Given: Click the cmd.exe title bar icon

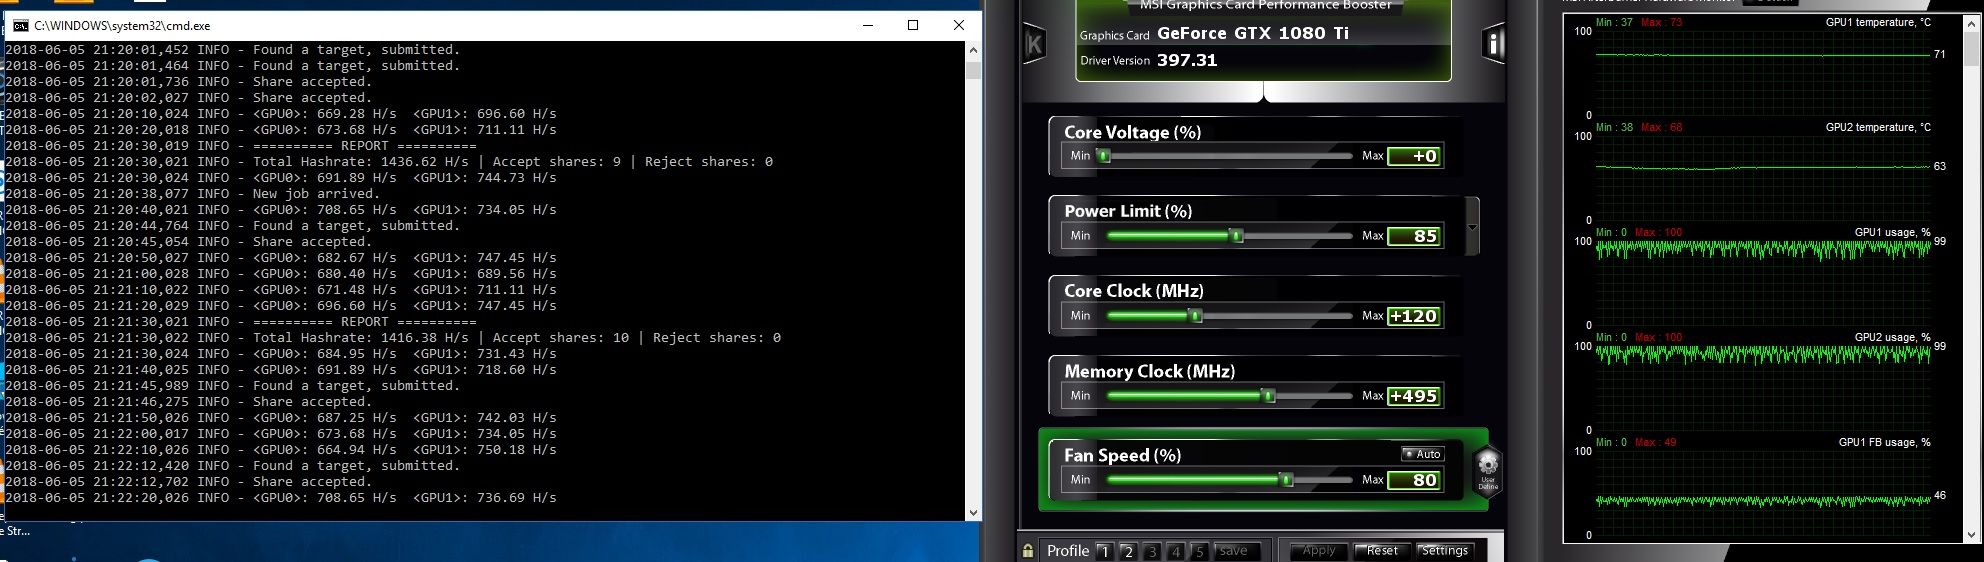Looking at the screenshot, I should [20, 25].
